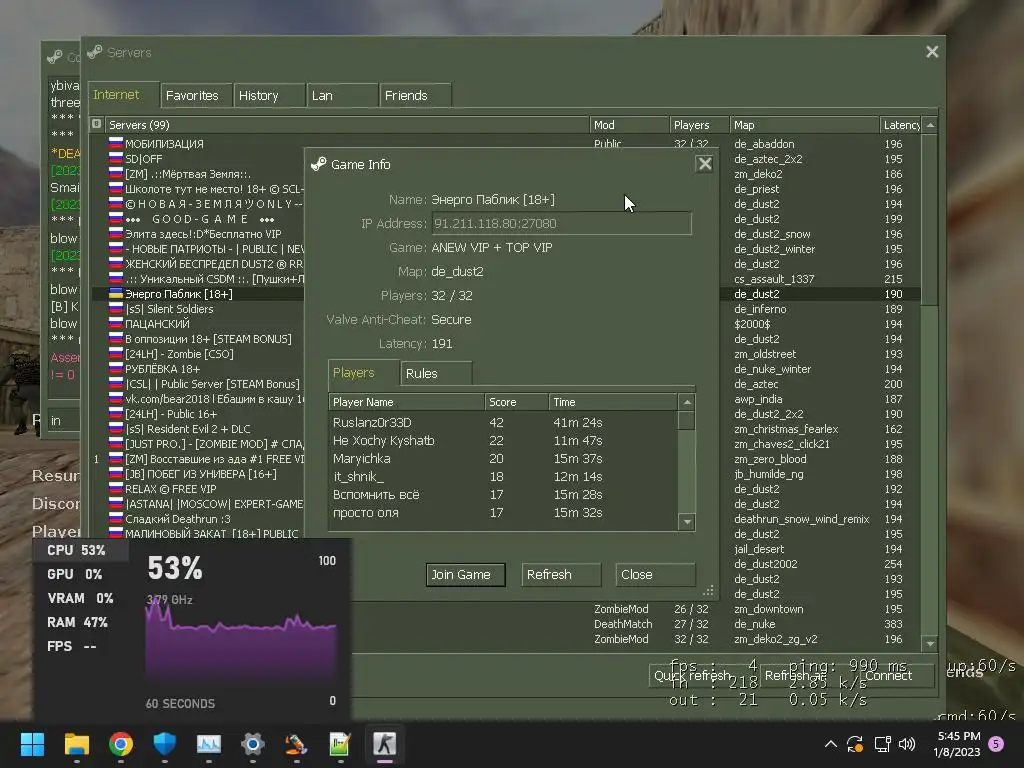Sort servers by Latency column
This screenshot has height=768, width=1024.
click(901, 125)
